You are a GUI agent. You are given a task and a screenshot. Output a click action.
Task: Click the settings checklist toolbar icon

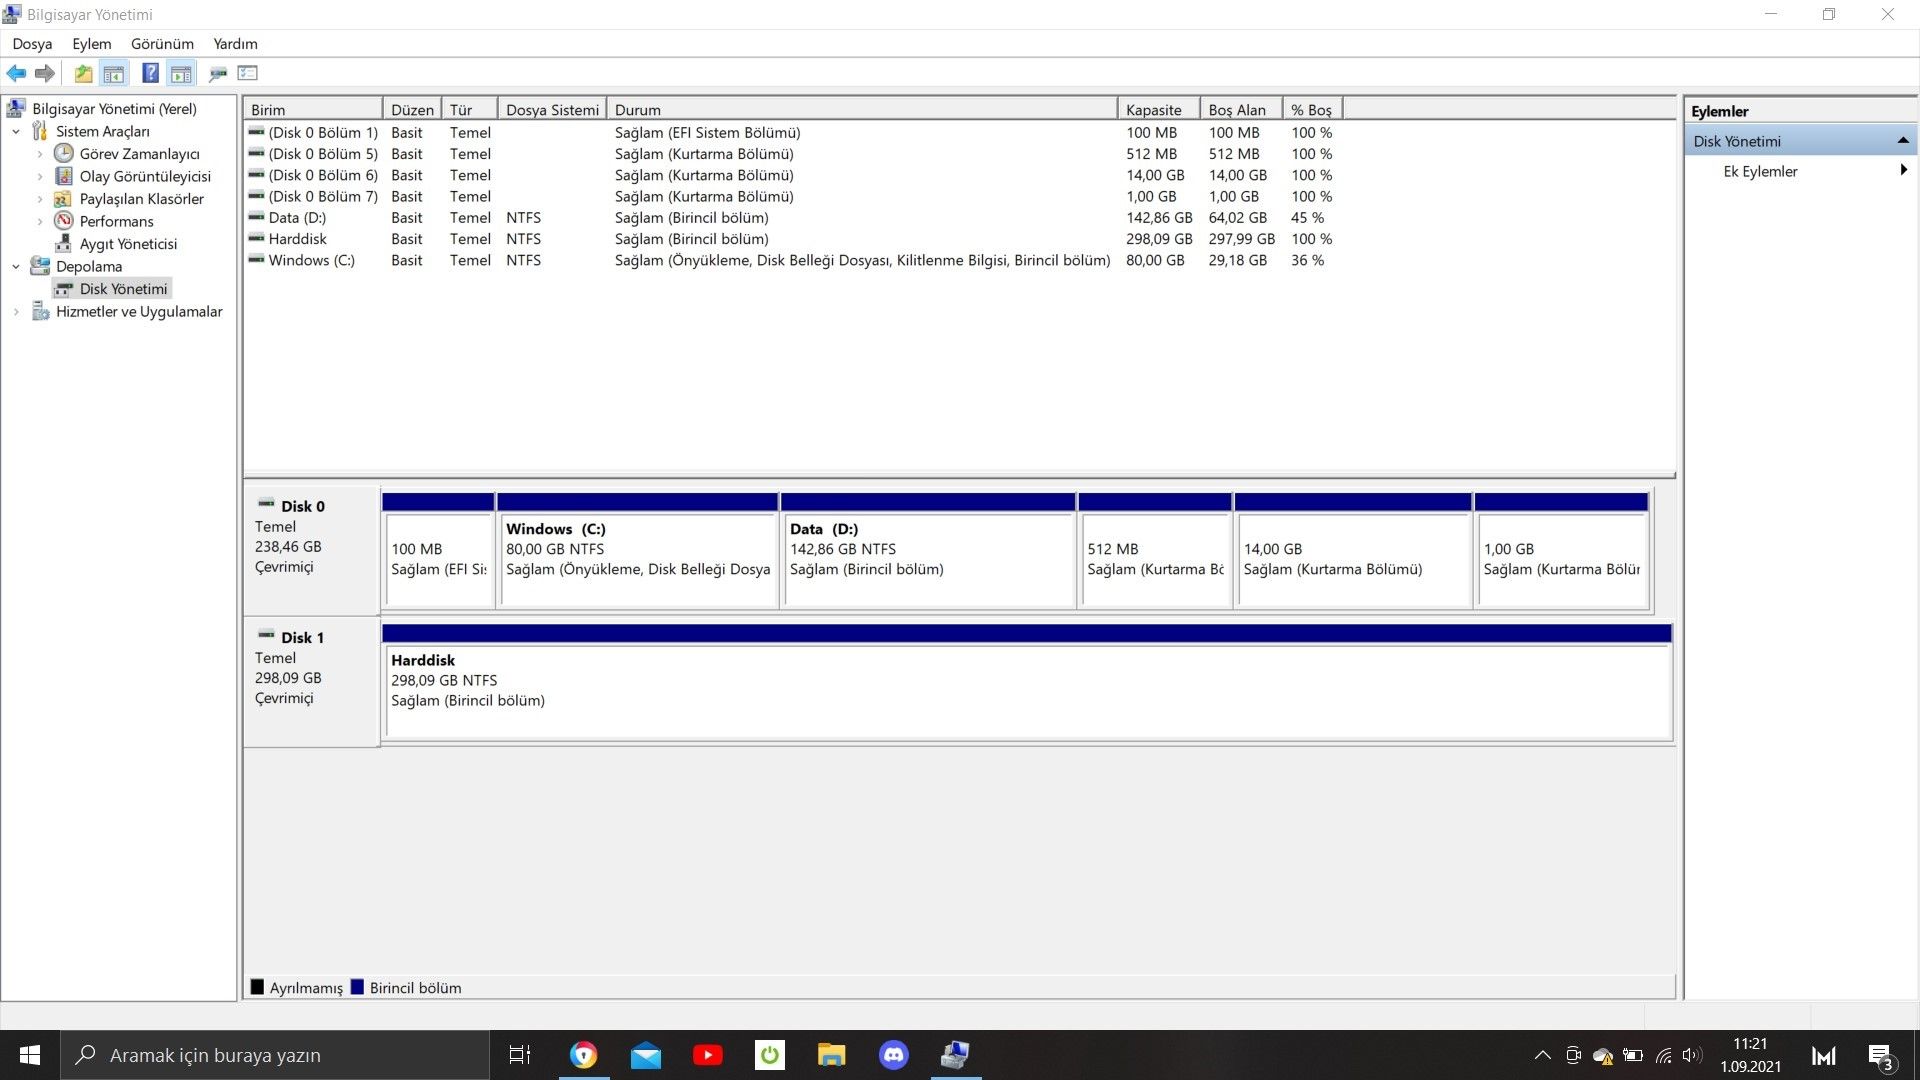pyautogui.click(x=248, y=73)
